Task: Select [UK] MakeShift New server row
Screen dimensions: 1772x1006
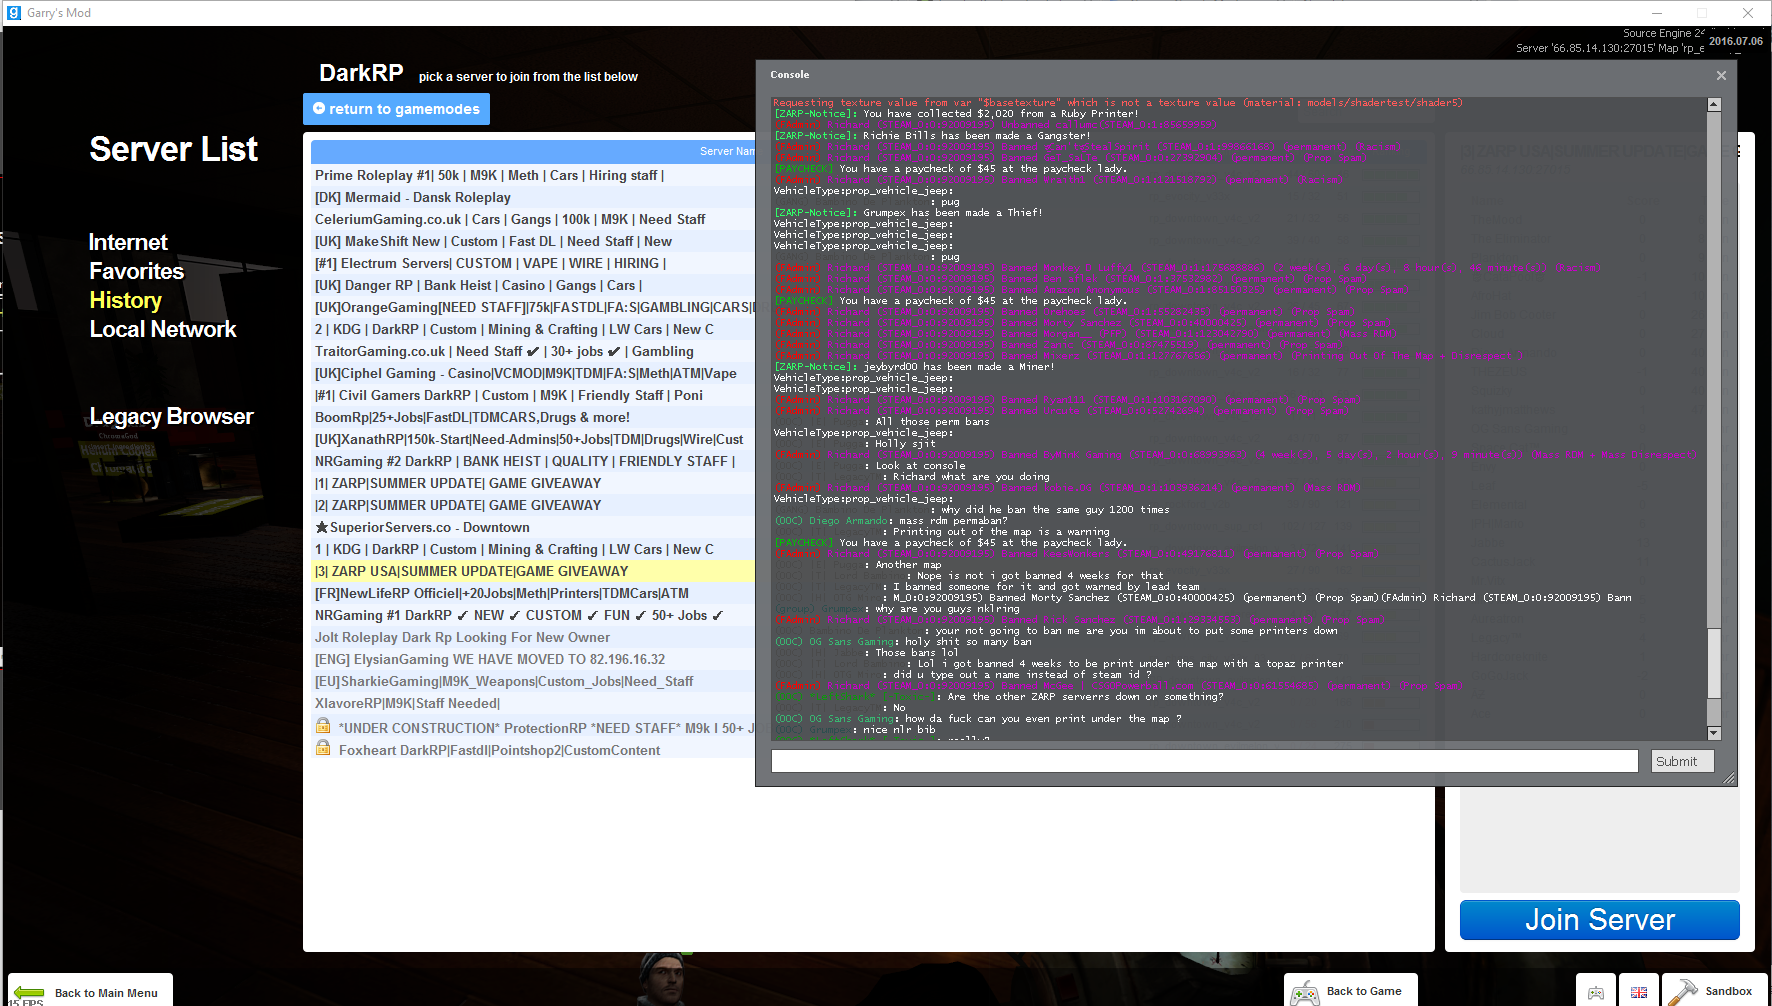Action: (x=533, y=241)
